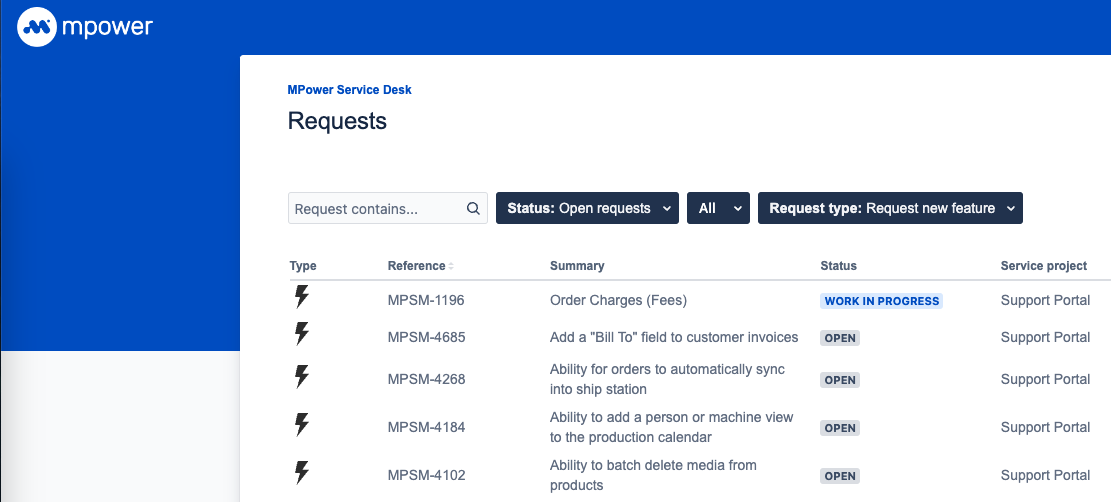
Task: Open ship station sync request summary
Action: (x=667, y=379)
